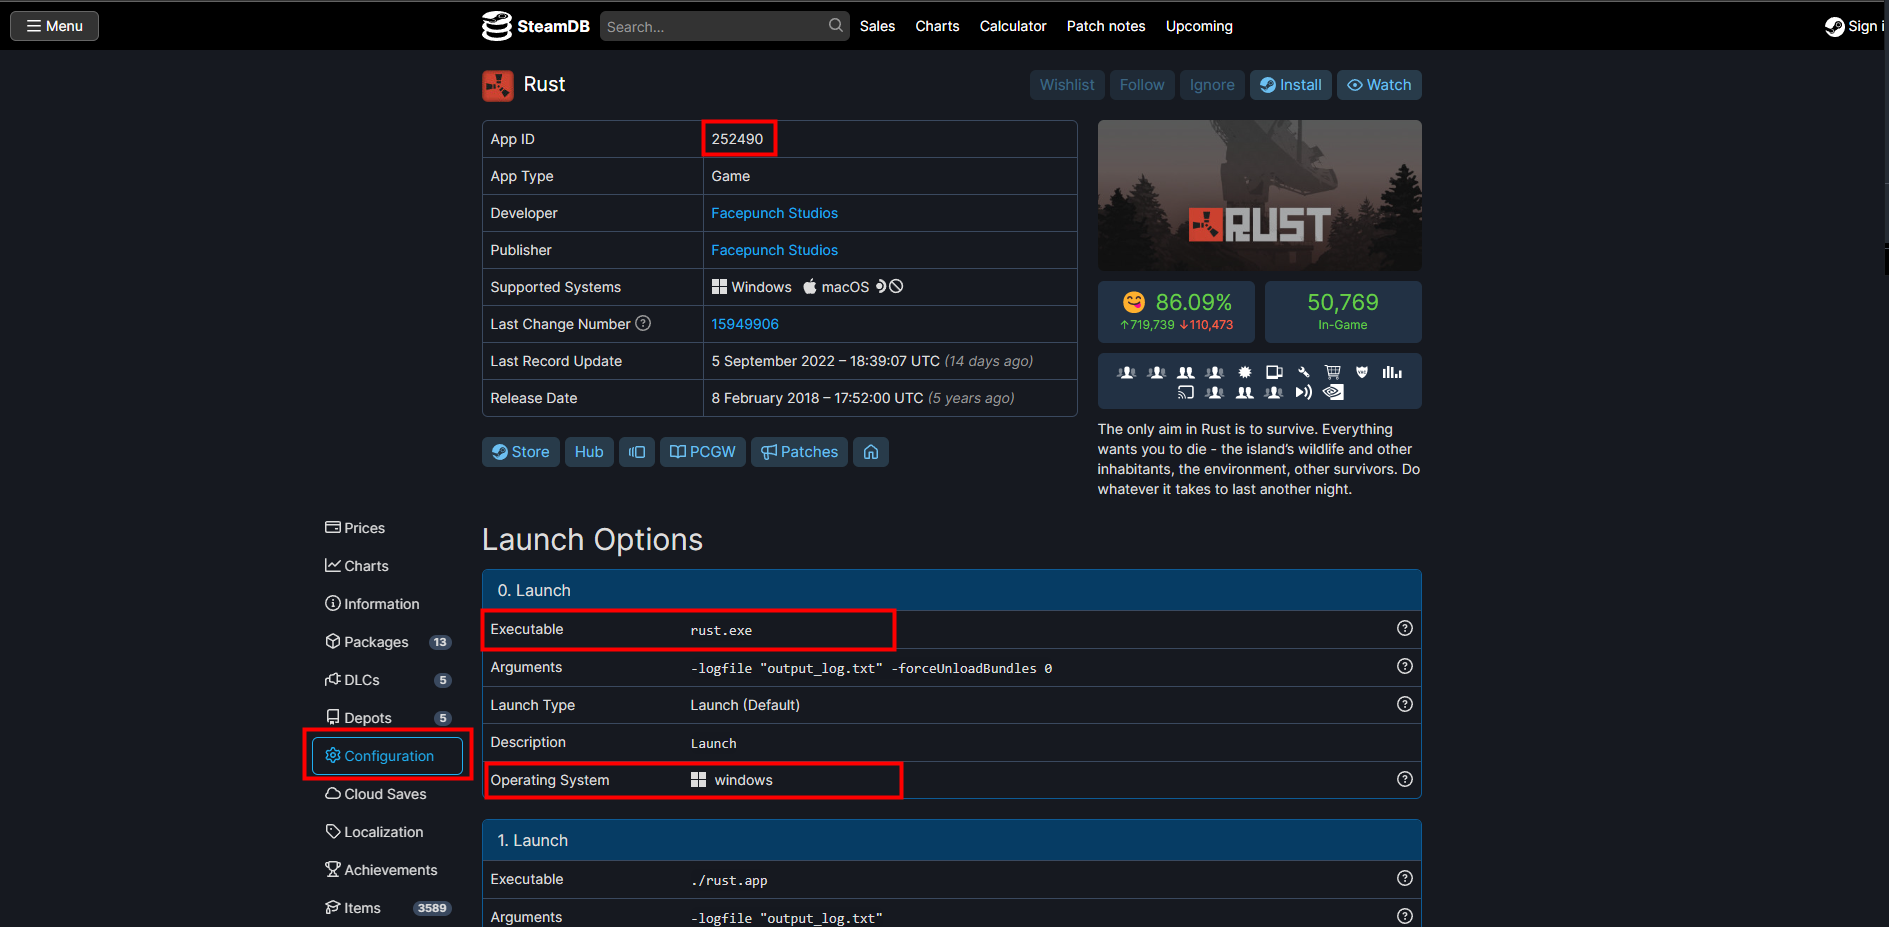The image size is (1889, 927).
Task: Toggle the Watch button
Action: click(x=1379, y=85)
